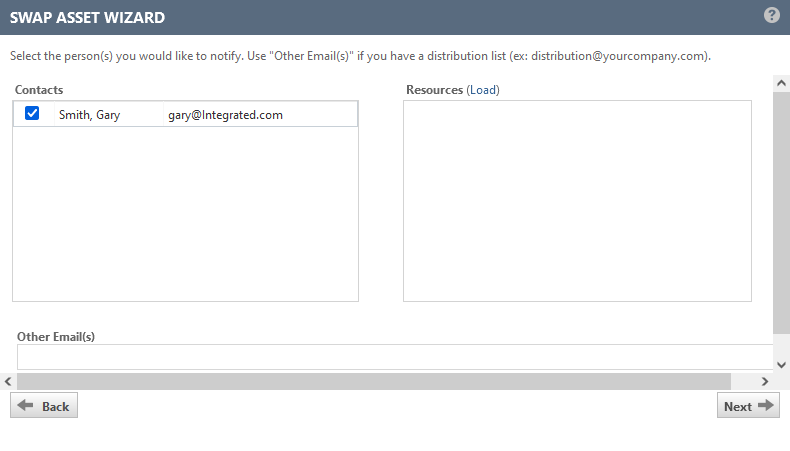Proceed to the next step with Next
Image resolution: width=790 pixels, height=451 pixels.
[748, 406]
